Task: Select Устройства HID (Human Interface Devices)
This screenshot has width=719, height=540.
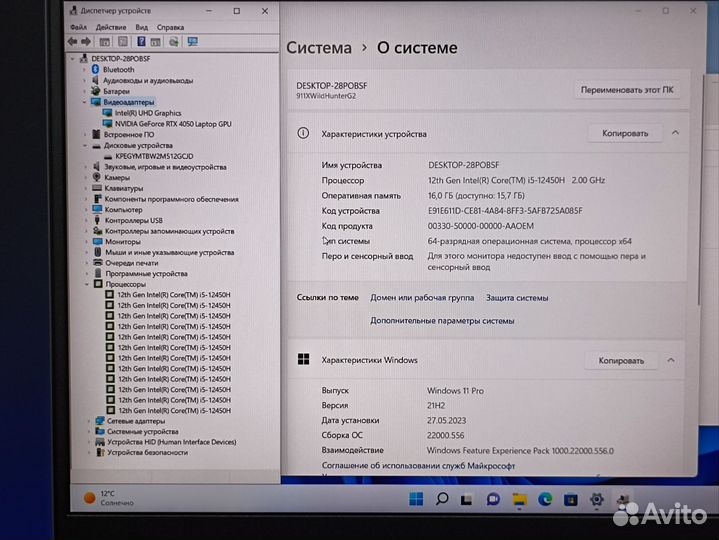Action: [x=171, y=442]
